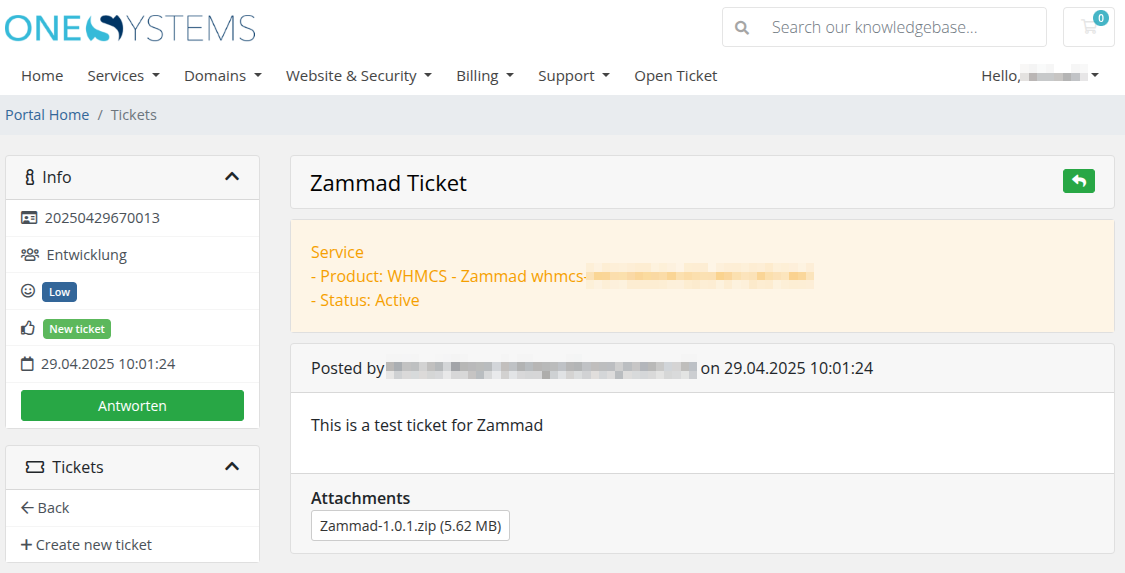This screenshot has width=1125, height=573.
Task: Click Create new ticket link
Action: pos(87,545)
